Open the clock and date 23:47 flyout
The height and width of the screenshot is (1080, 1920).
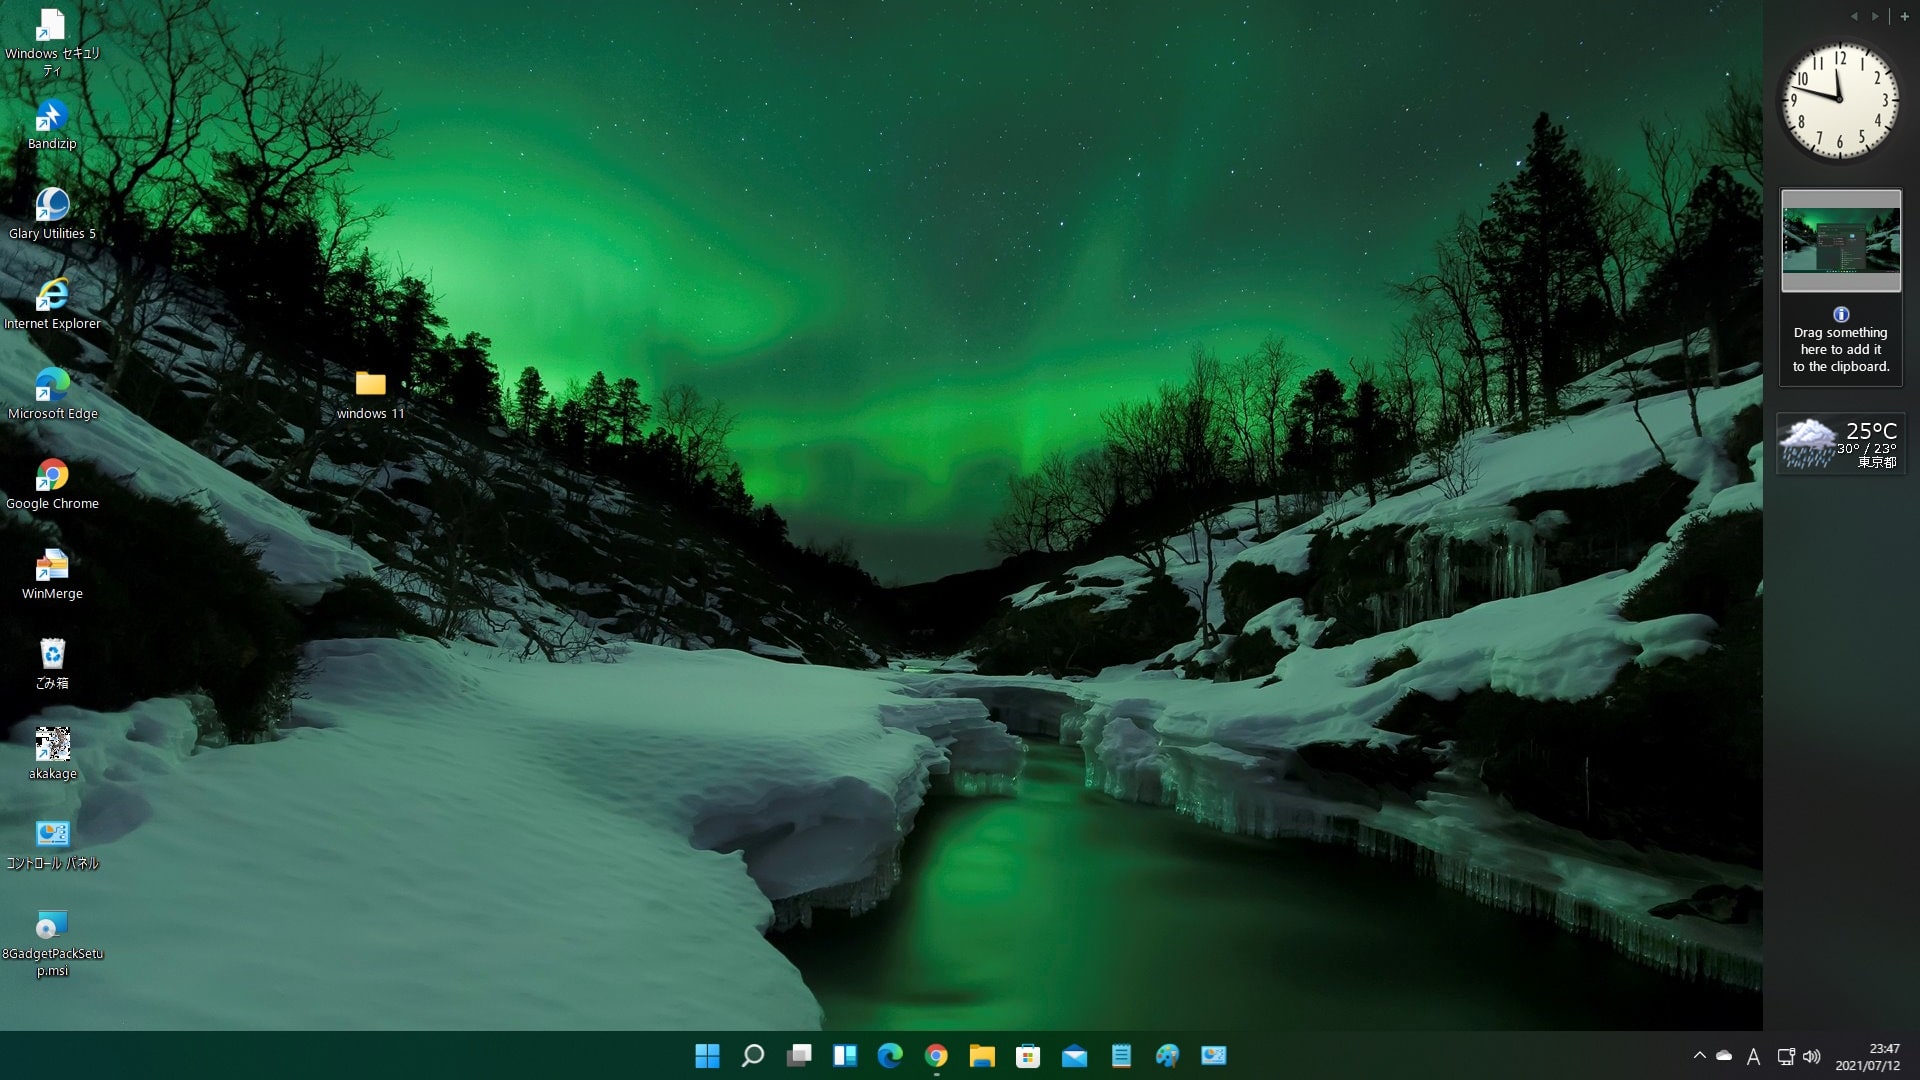point(1867,1056)
